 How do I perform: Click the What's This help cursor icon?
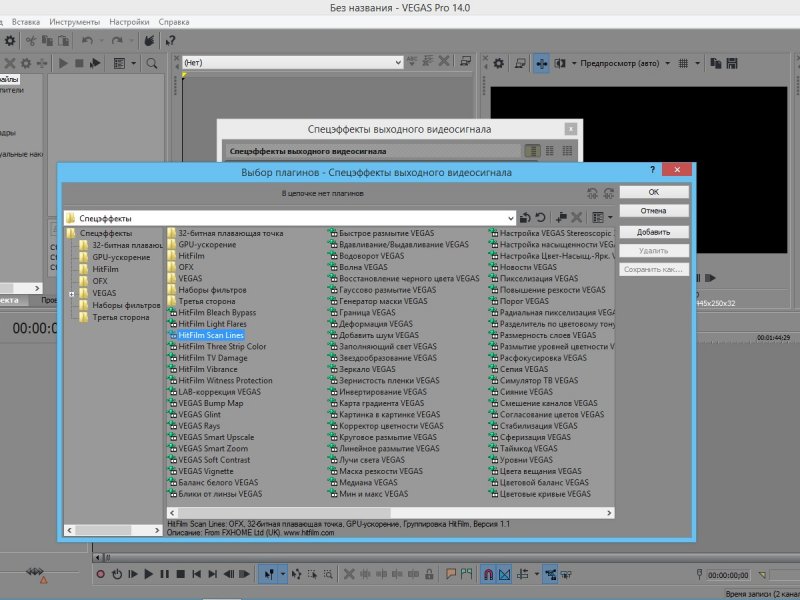(170, 41)
